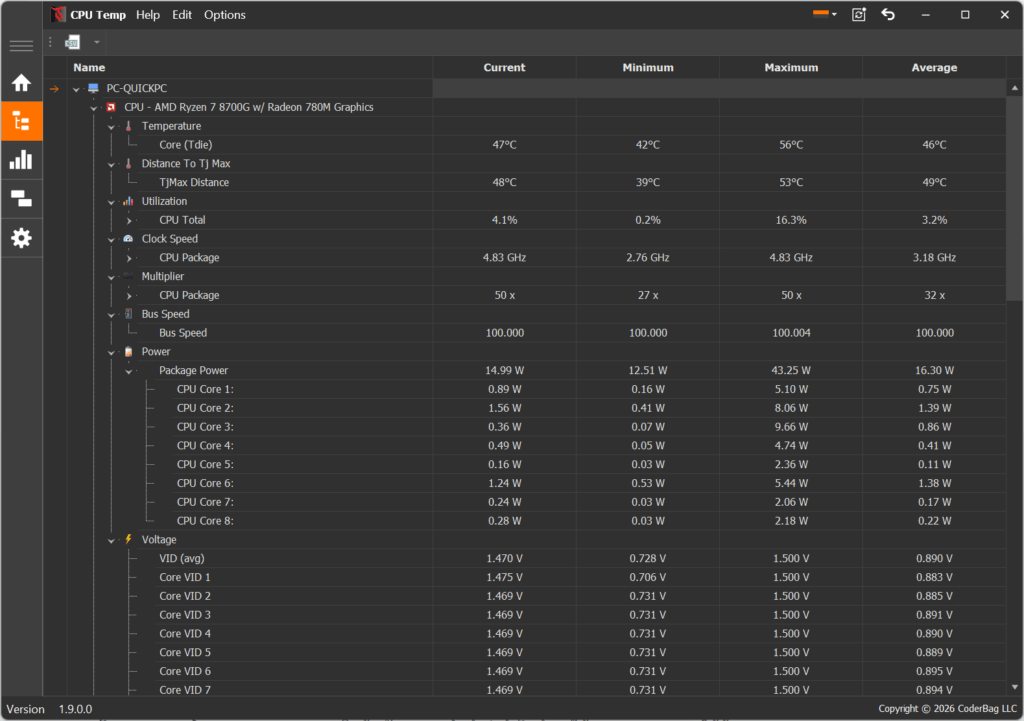Click the Utilization chart icon
Screen dimensions: 1024x721
pos(129,201)
